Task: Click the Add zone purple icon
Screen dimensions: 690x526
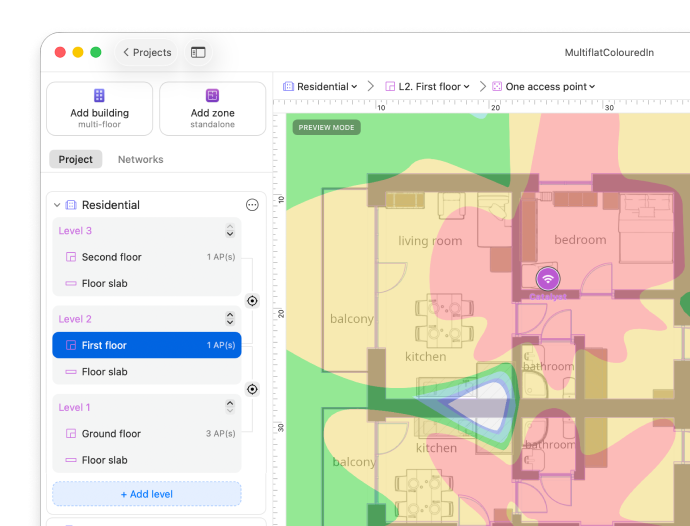Action: 213,96
